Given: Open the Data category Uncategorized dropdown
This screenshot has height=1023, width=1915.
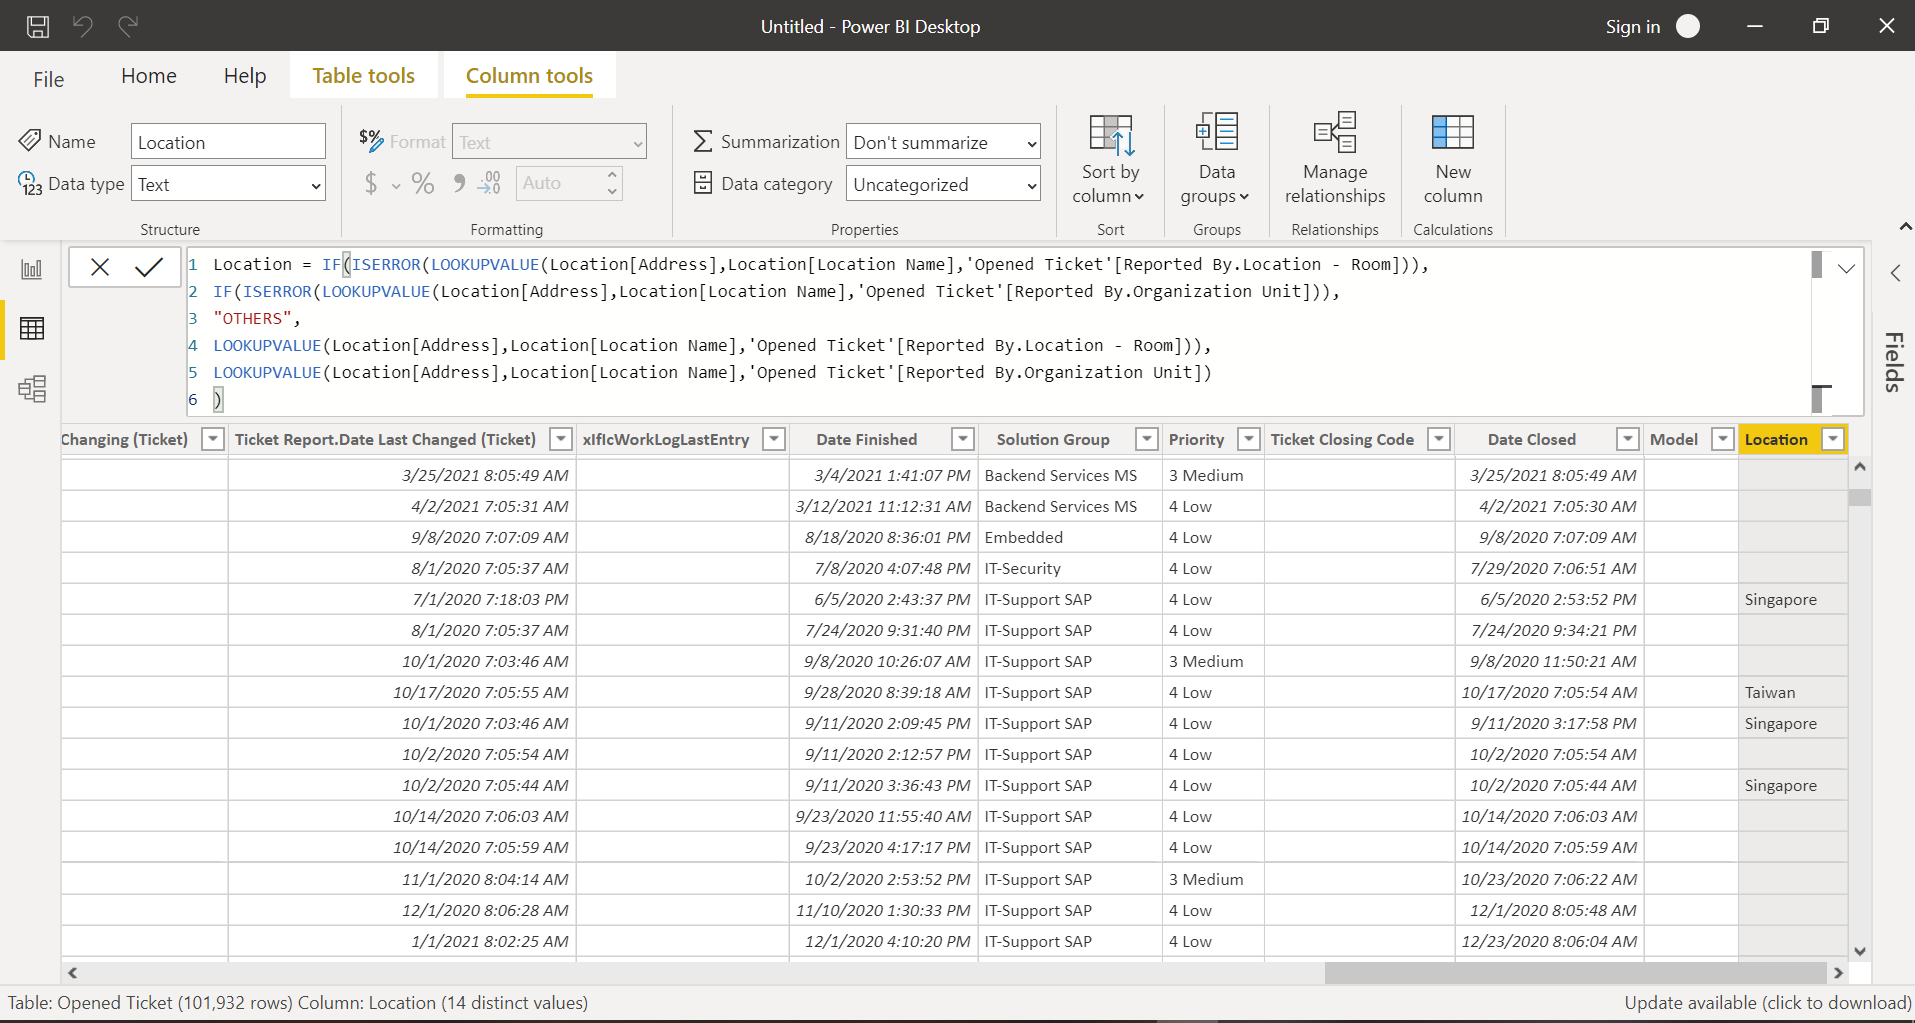Looking at the screenshot, I should [x=943, y=184].
